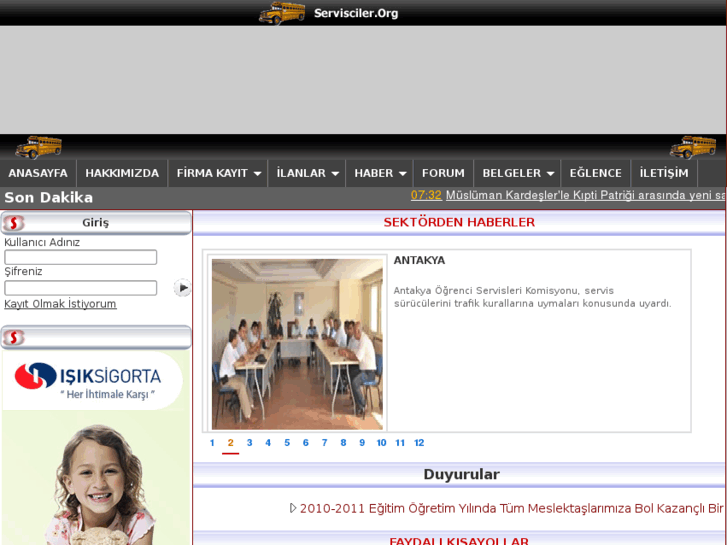Open the Antakya meeting photo thumbnail

pos(297,344)
